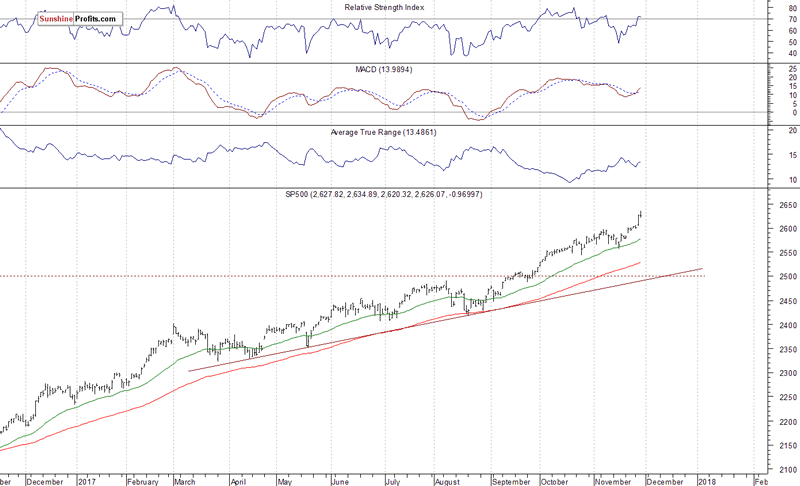Click the March label on time axis
The width and height of the screenshot is (800, 486).
pyautogui.click(x=185, y=482)
